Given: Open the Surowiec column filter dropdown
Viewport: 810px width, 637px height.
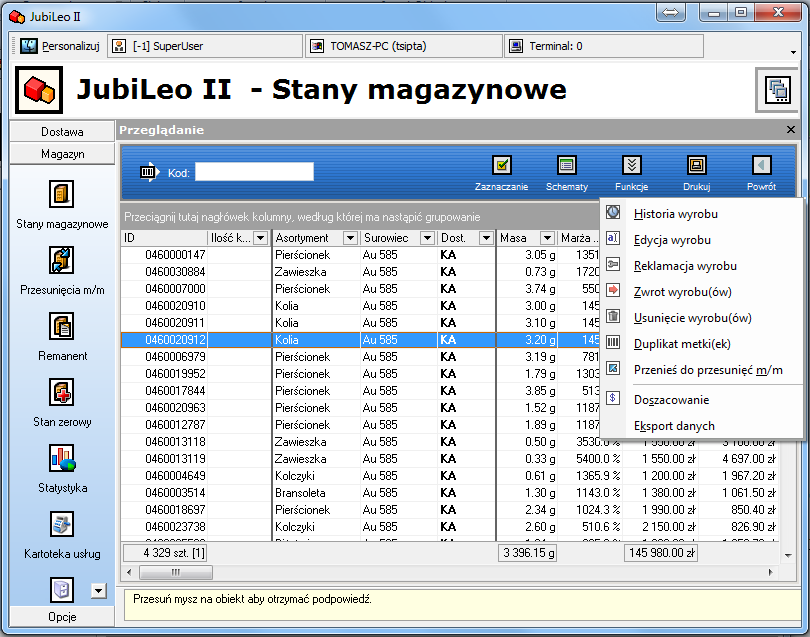Looking at the screenshot, I should (427, 238).
